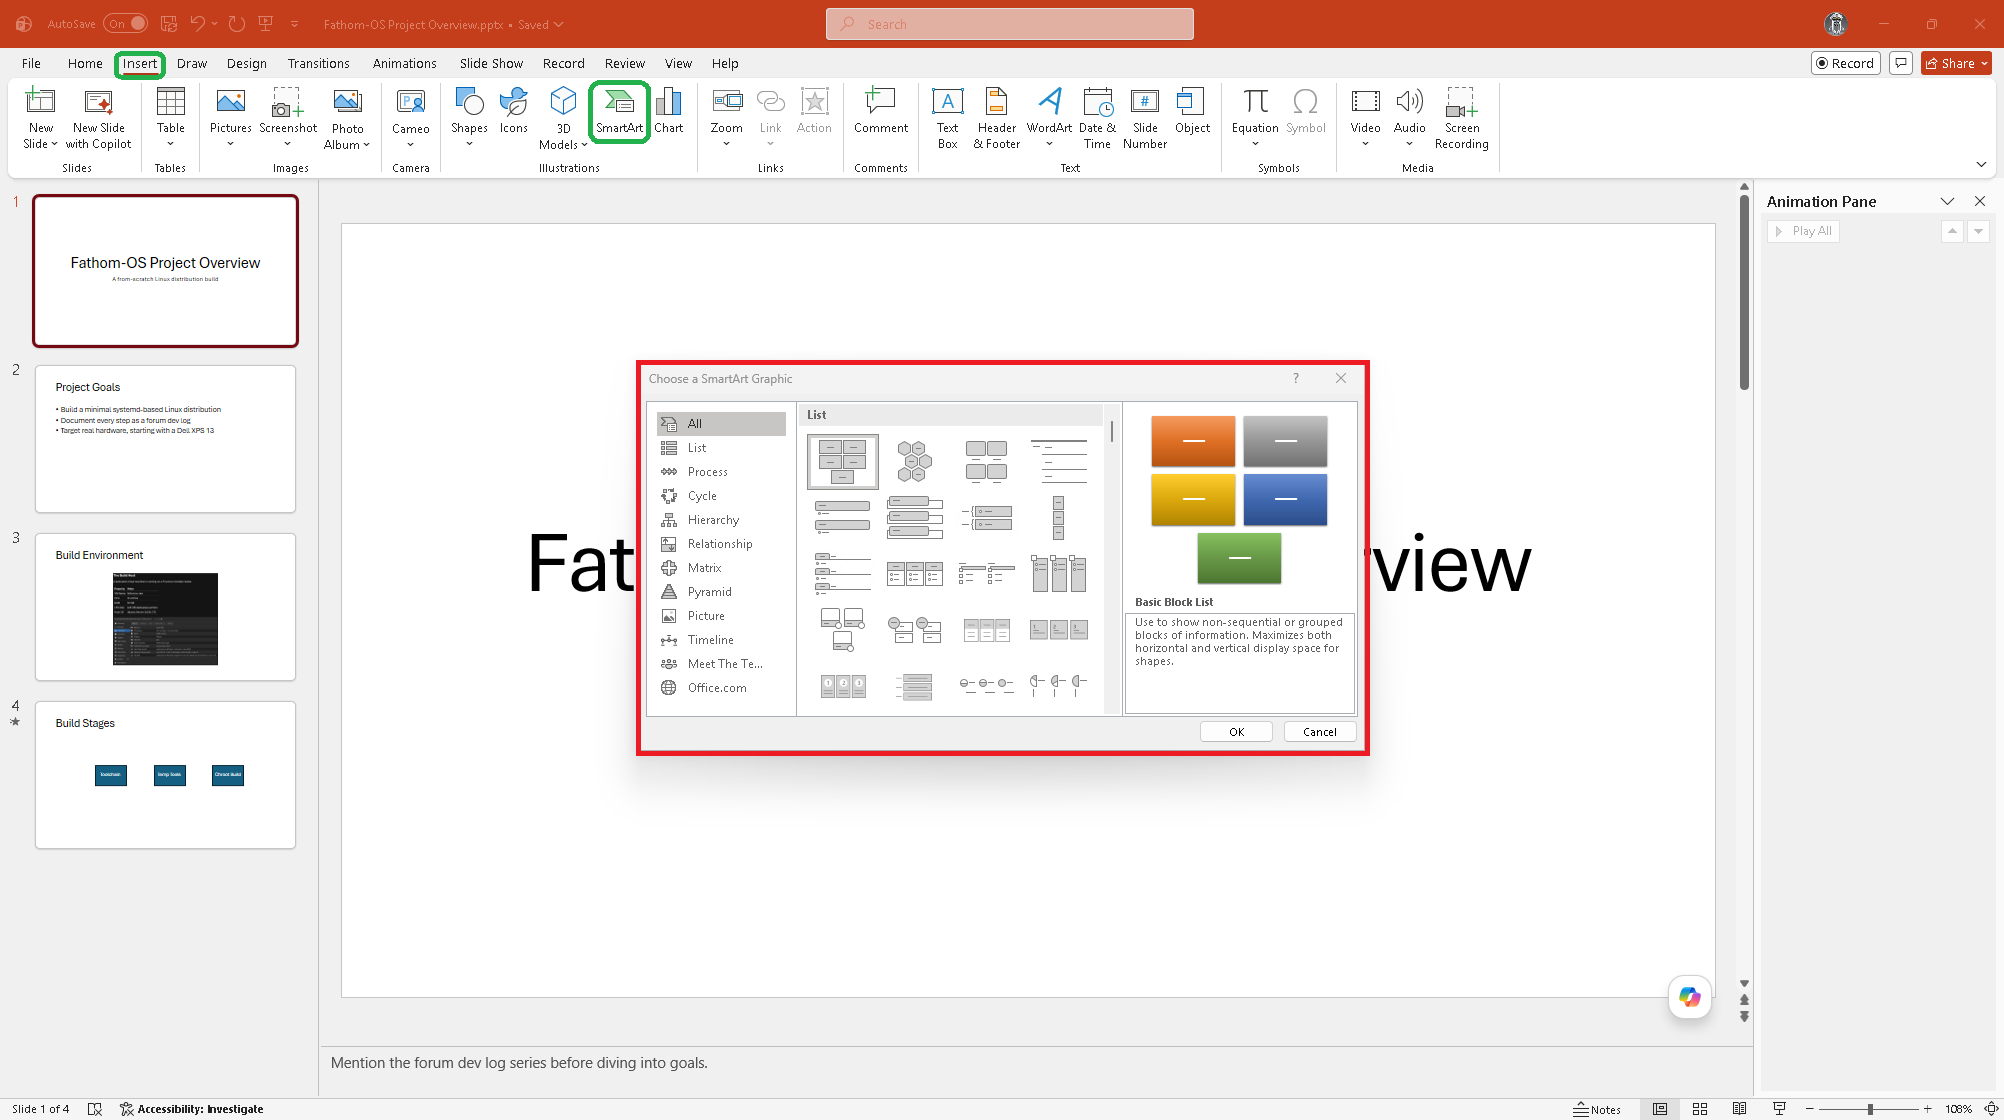Start a Screen Recording

(x=1461, y=118)
